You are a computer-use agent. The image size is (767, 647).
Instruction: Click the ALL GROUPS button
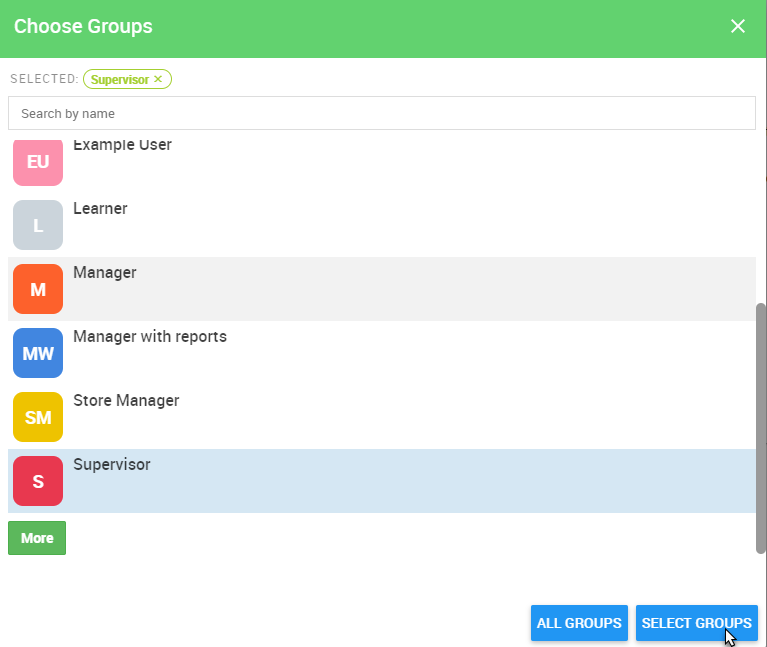(579, 623)
